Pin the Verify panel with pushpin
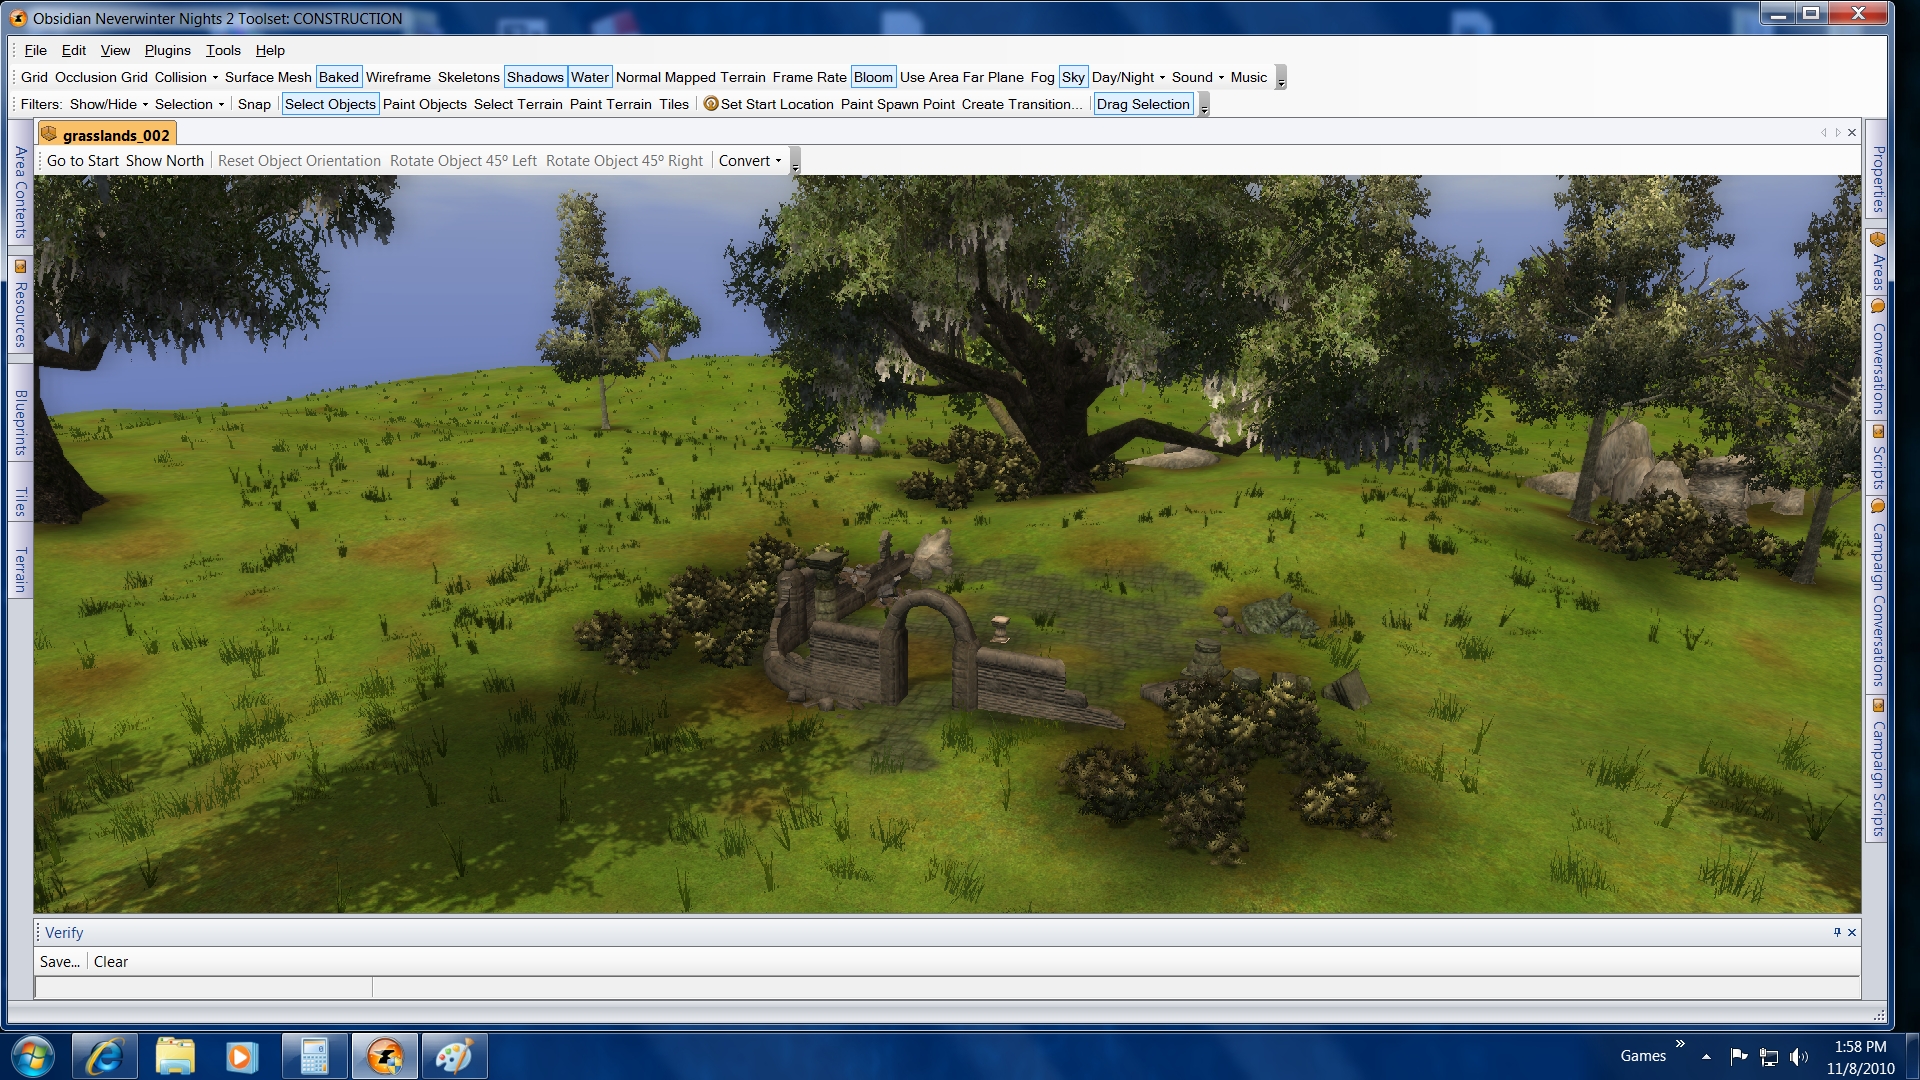1920x1080 pixels. (1837, 932)
